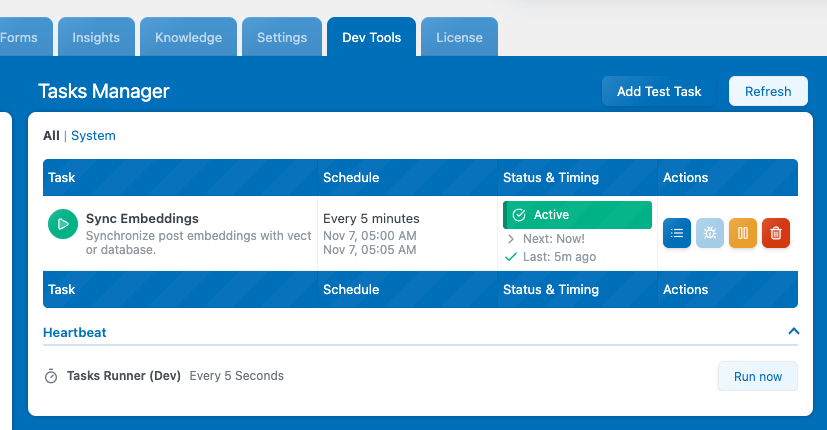
Task: Click the Sync Embeddings task name
Action: [142, 218]
